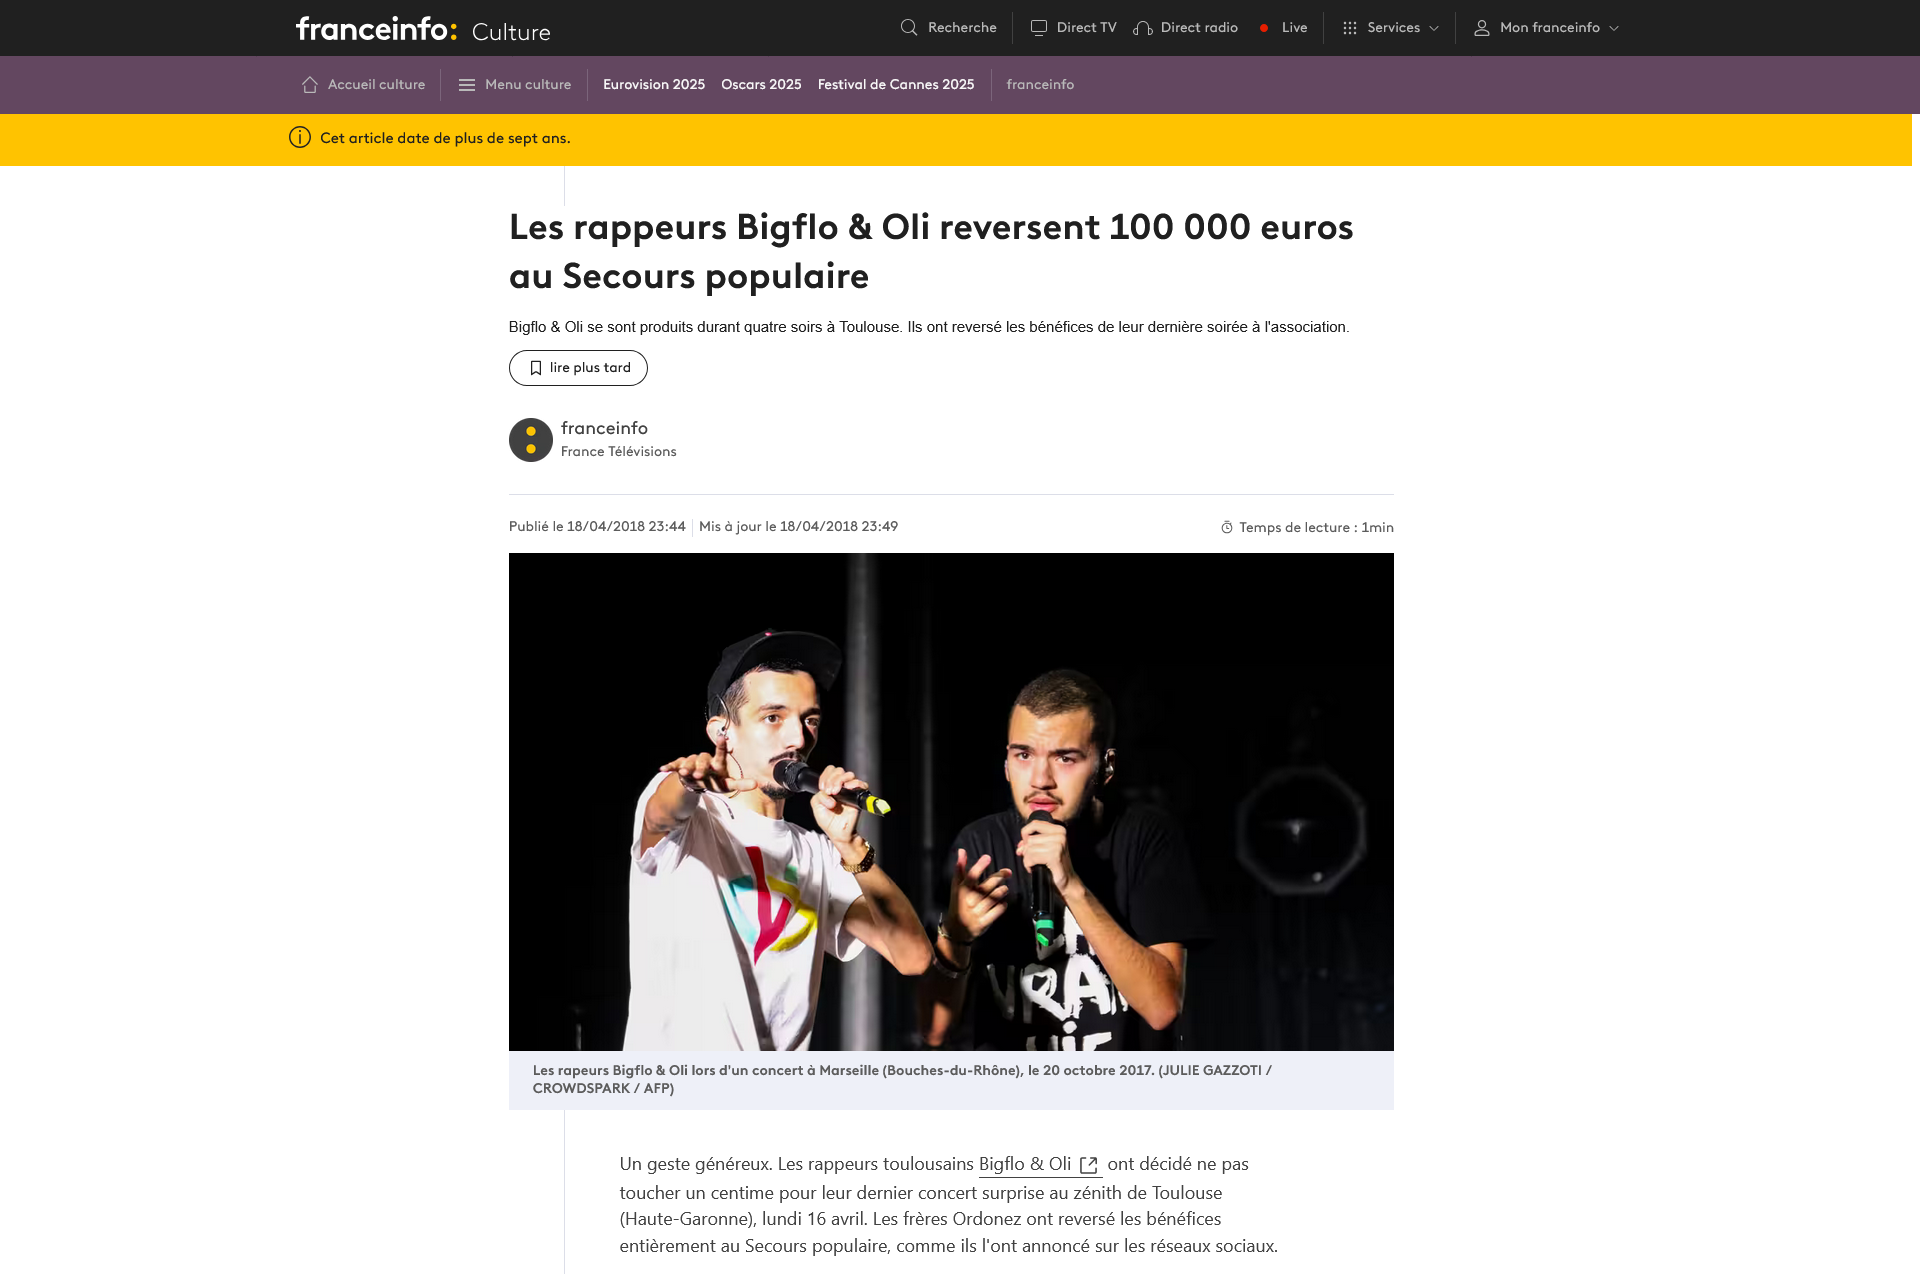Click the bookmark icon in lire plus tard
This screenshot has width=1920, height=1274.
point(536,368)
